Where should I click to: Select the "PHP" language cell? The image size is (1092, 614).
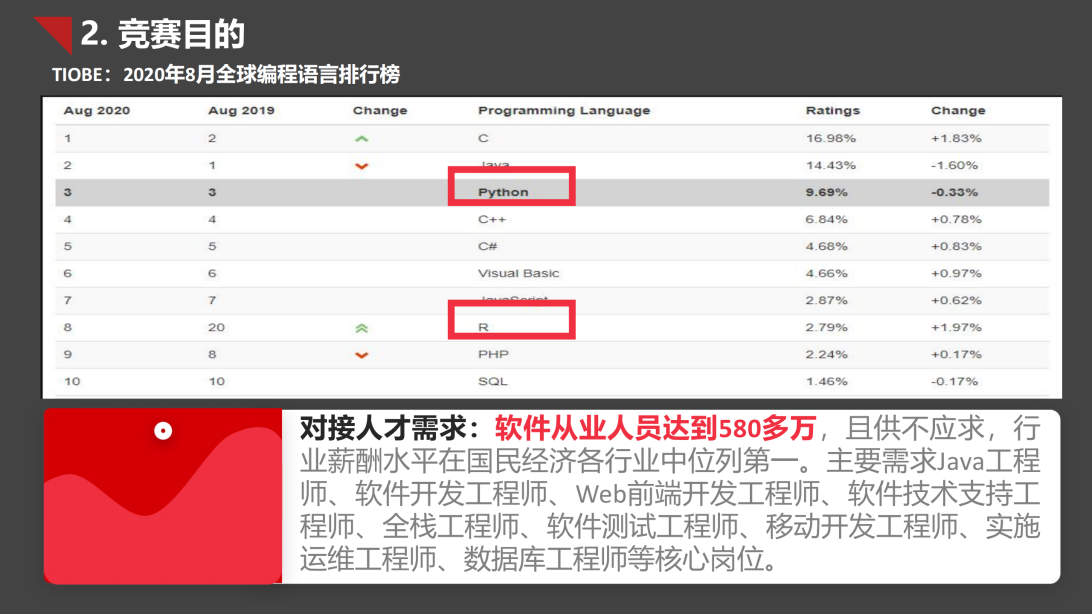pos(493,354)
